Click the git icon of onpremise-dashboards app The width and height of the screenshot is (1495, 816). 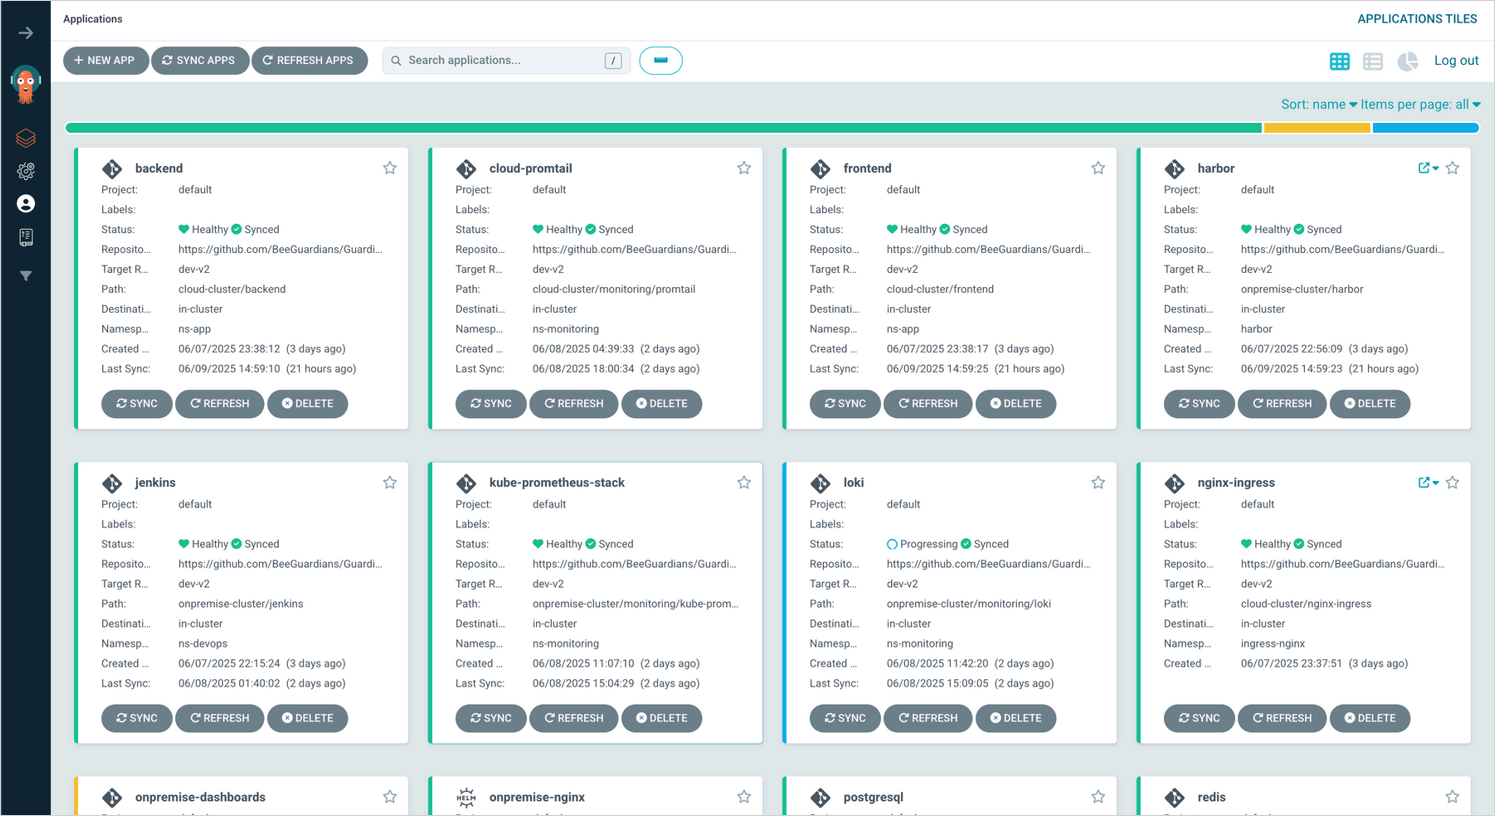112,797
